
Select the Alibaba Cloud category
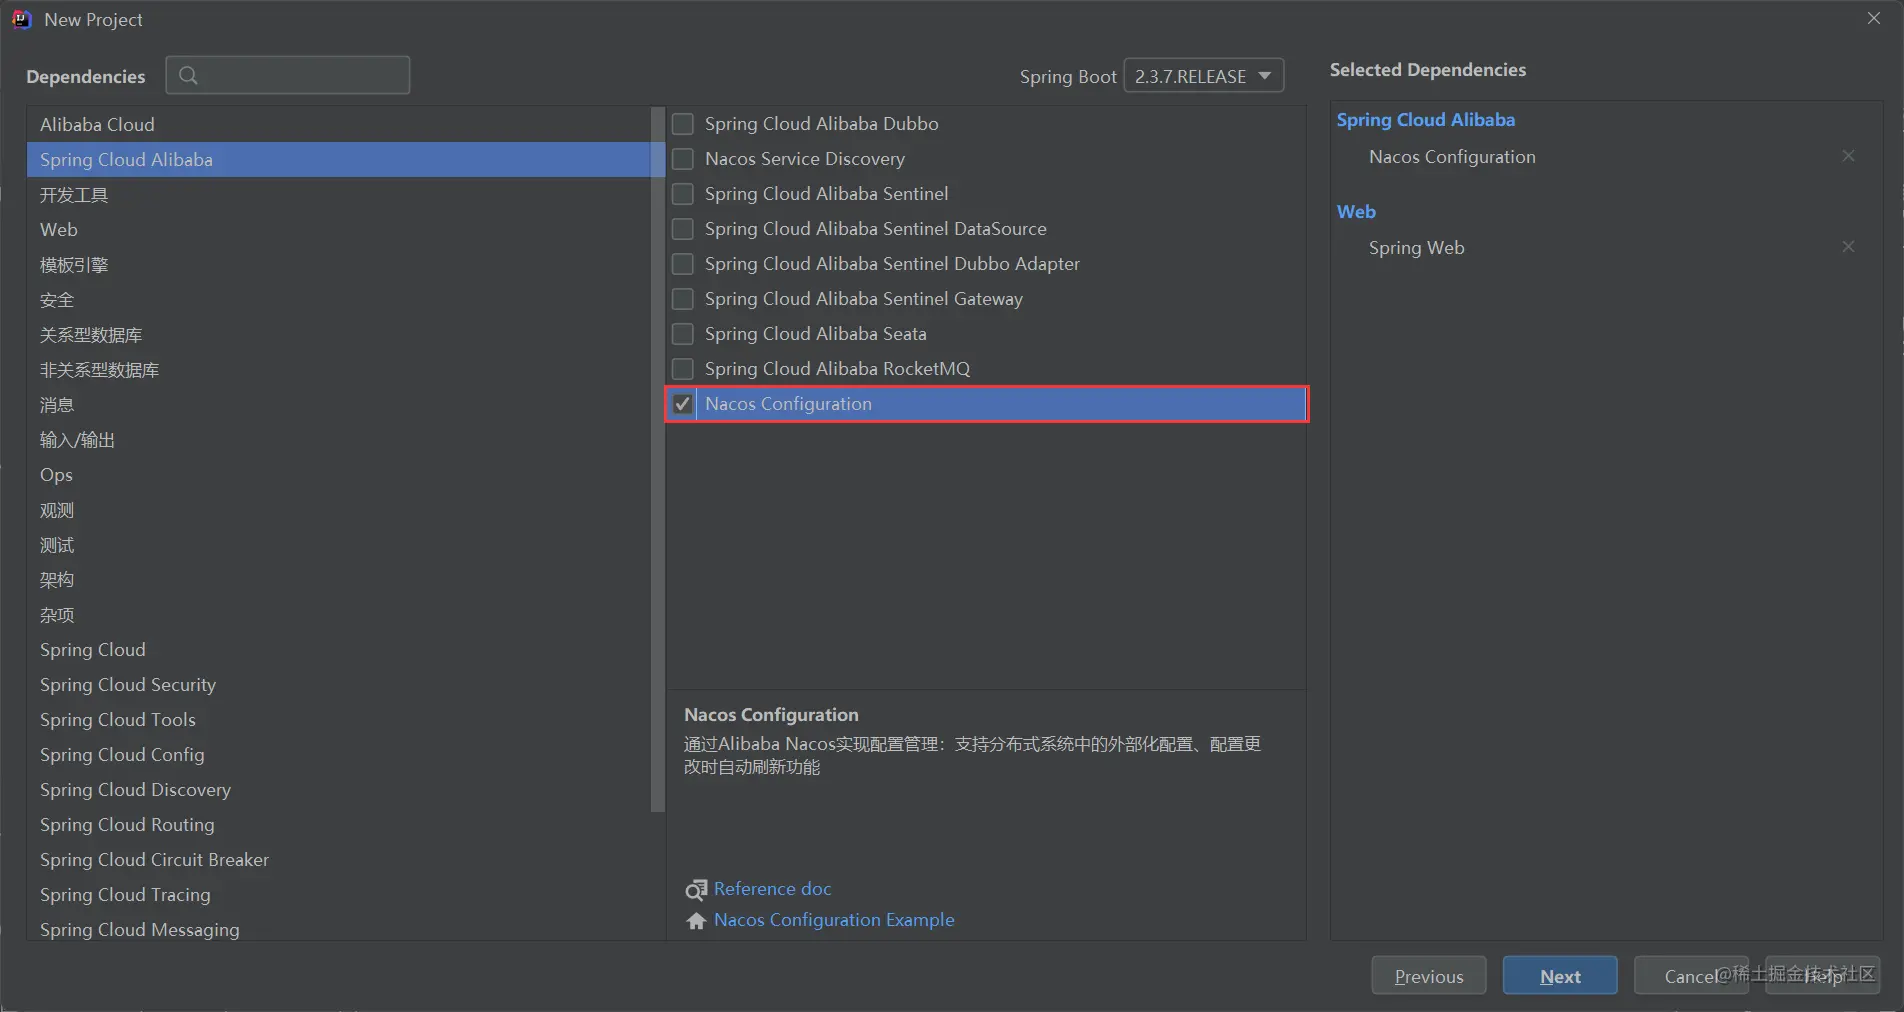pos(338,125)
